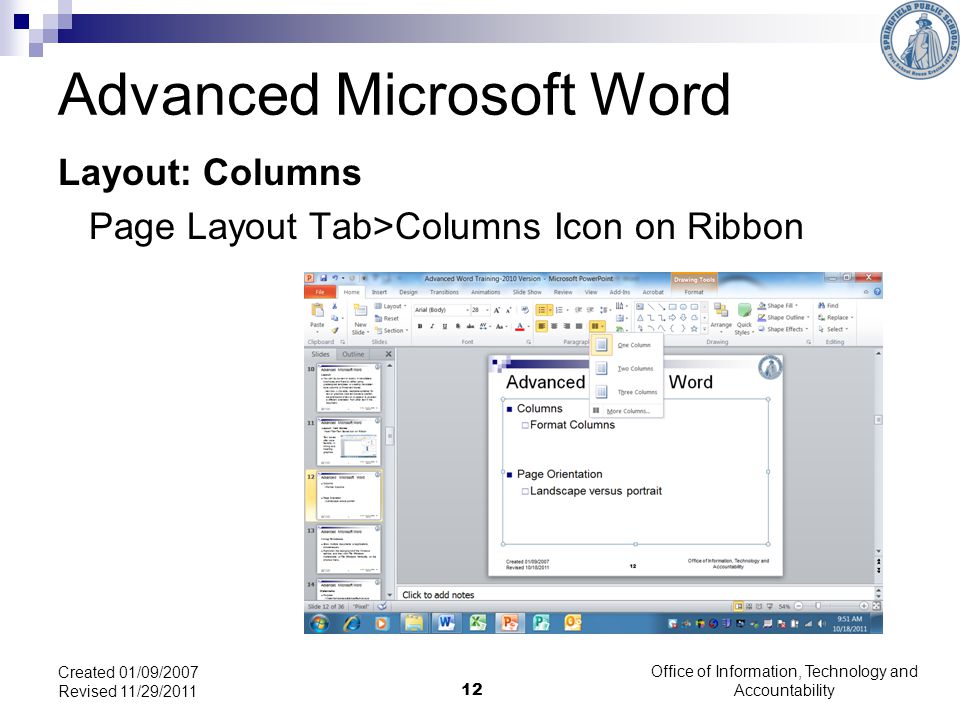The width and height of the screenshot is (960, 720).
Task: Select the triangle shape in shapes gallery
Action: click(640, 318)
